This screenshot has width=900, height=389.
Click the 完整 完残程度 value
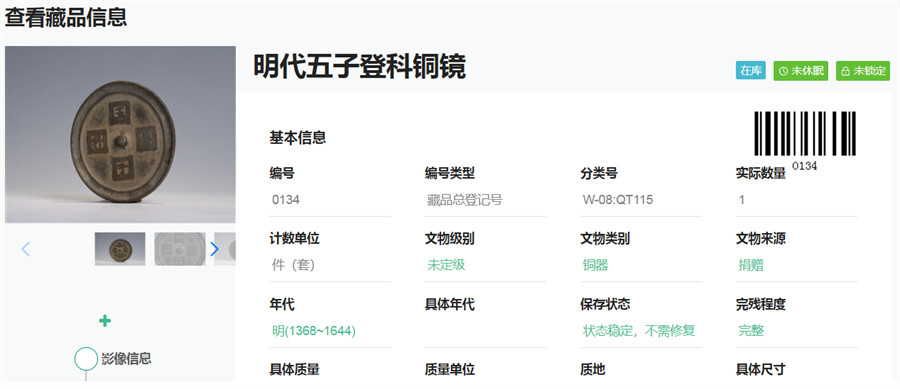click(751, 331)
